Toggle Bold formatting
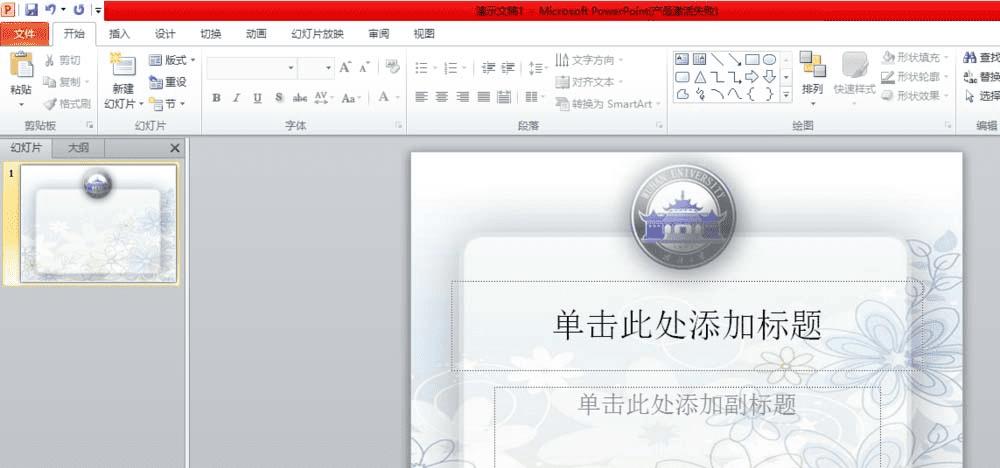Viewport: 1000px width, 468px height. pyautogui.click(x=216, y=98)
